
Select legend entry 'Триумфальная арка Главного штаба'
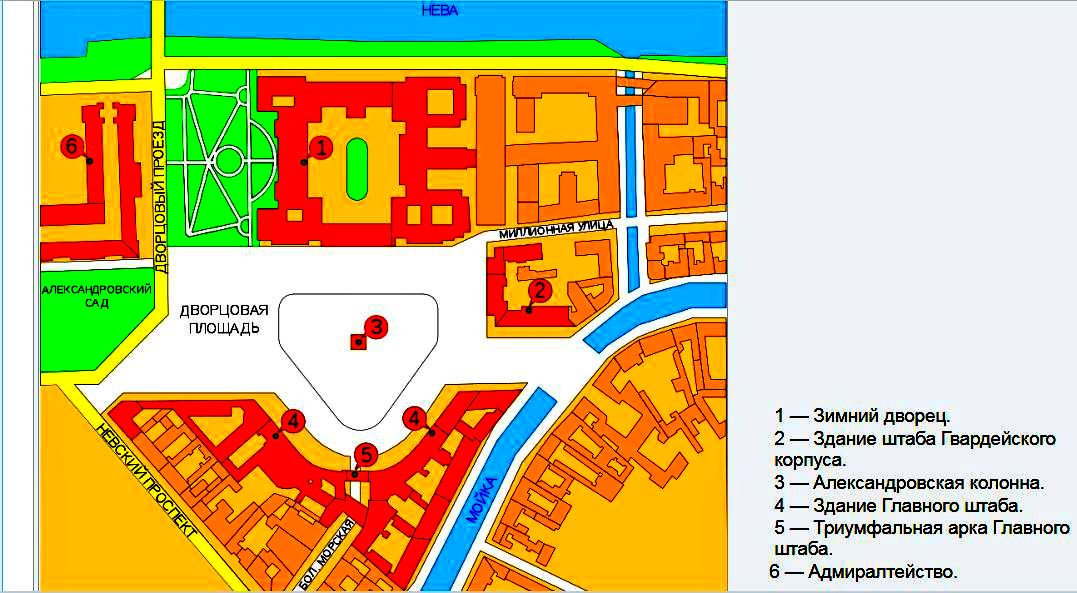[922, 539]
